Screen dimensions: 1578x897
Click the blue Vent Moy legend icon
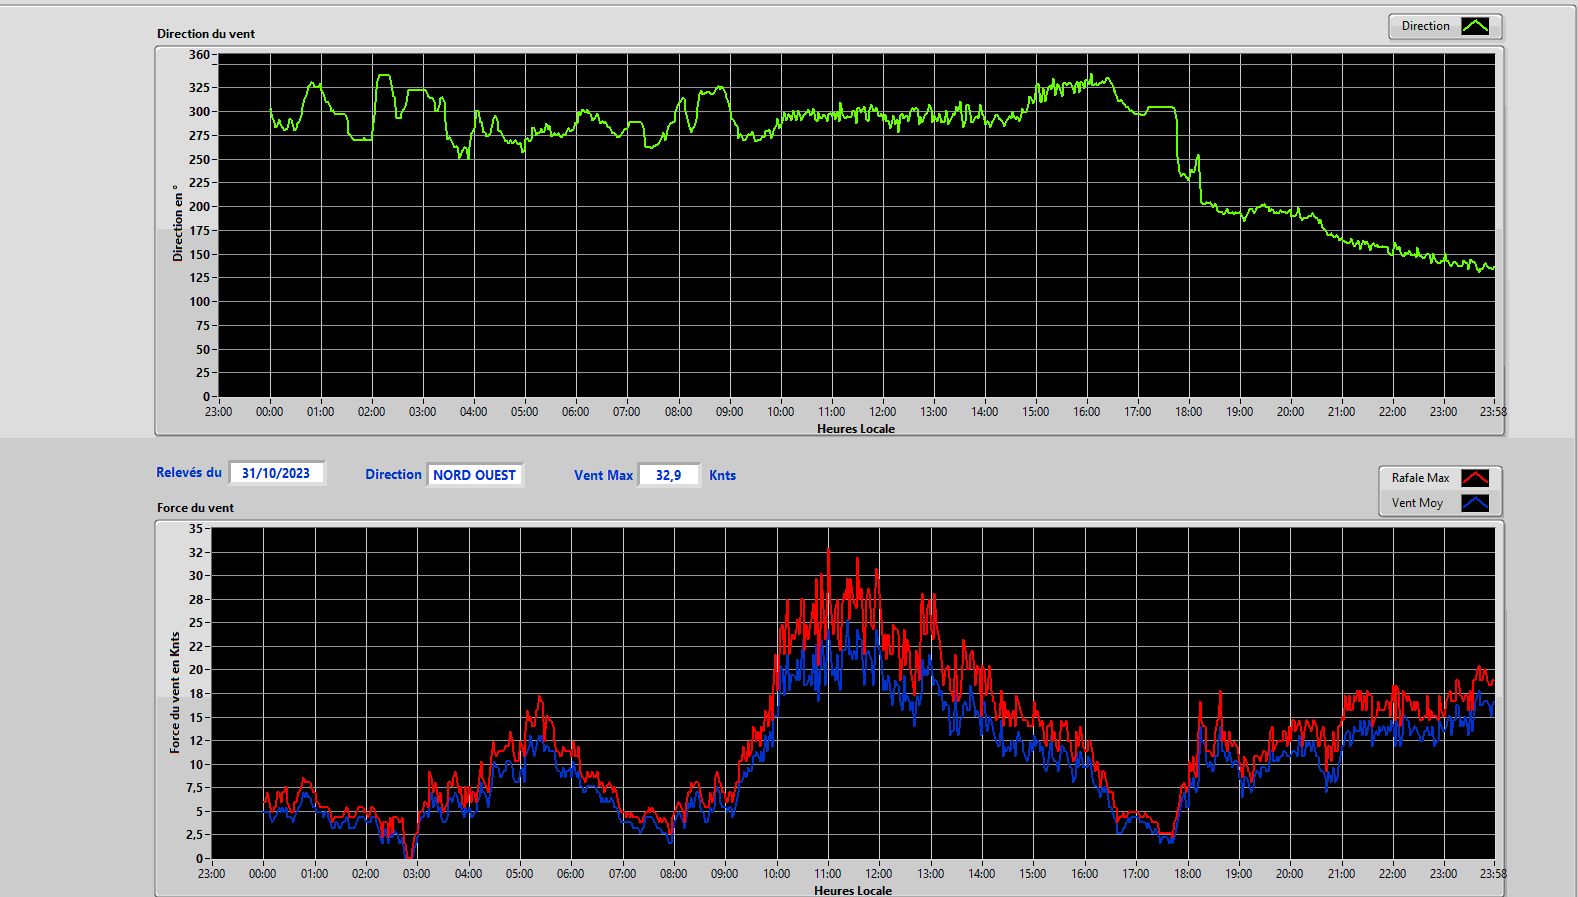pos(1475,503)
